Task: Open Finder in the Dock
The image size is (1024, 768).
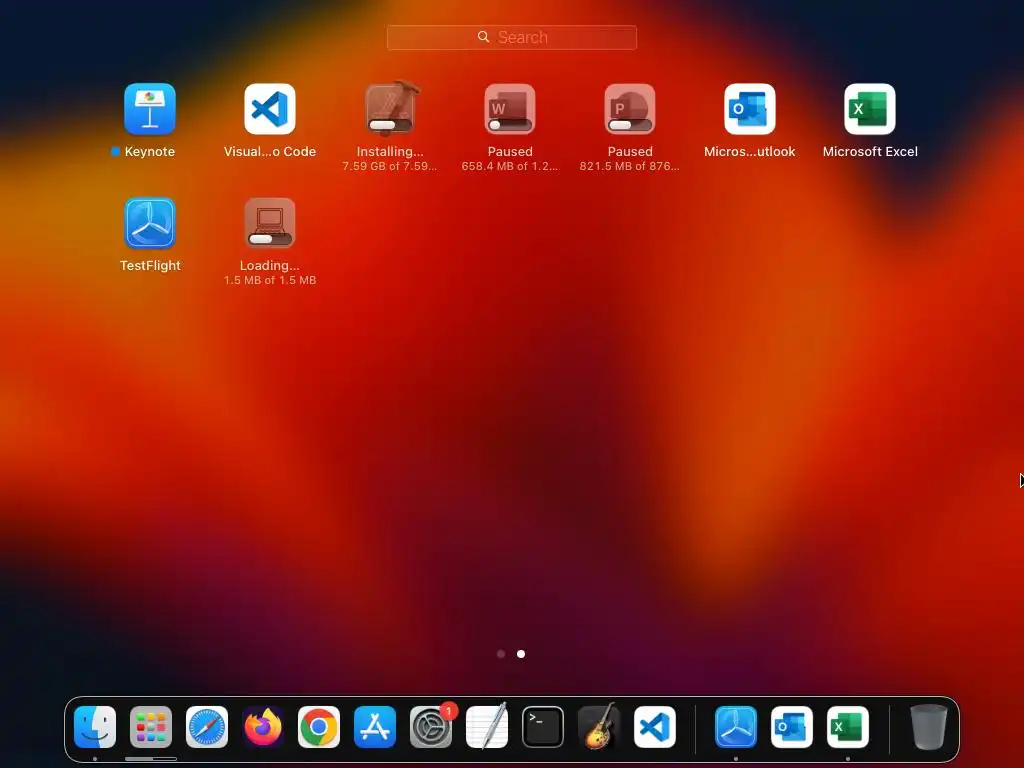Action: pos(95,727)
